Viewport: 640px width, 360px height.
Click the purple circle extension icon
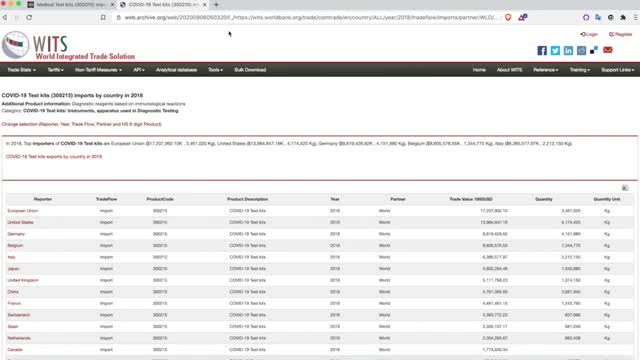coord(586,17)
